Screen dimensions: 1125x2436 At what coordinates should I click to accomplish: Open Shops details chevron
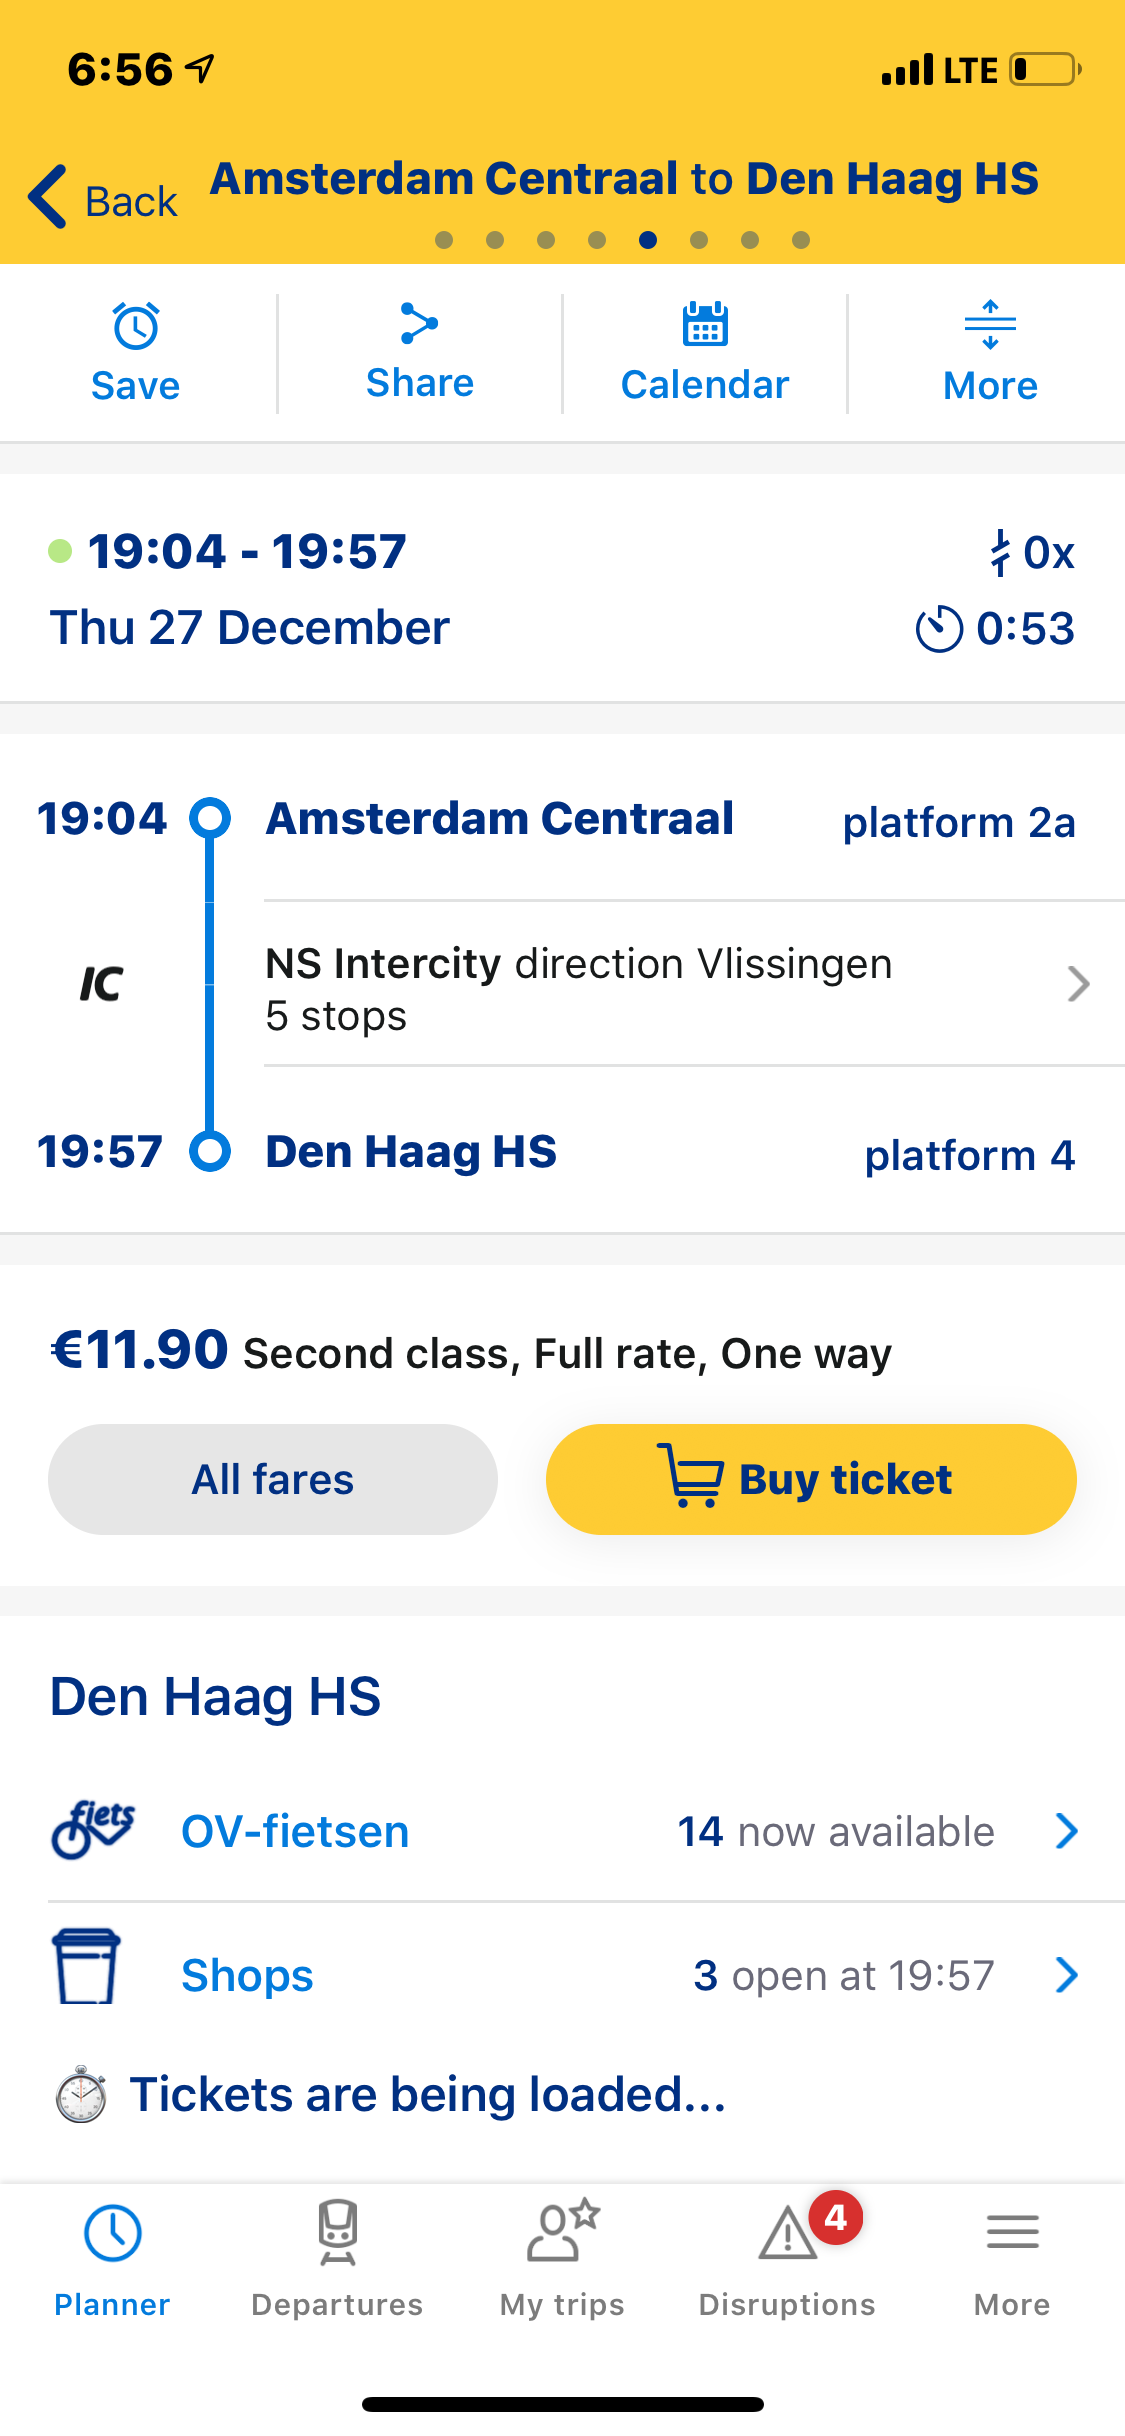pyautogui.click(x=1067, y=1975)
